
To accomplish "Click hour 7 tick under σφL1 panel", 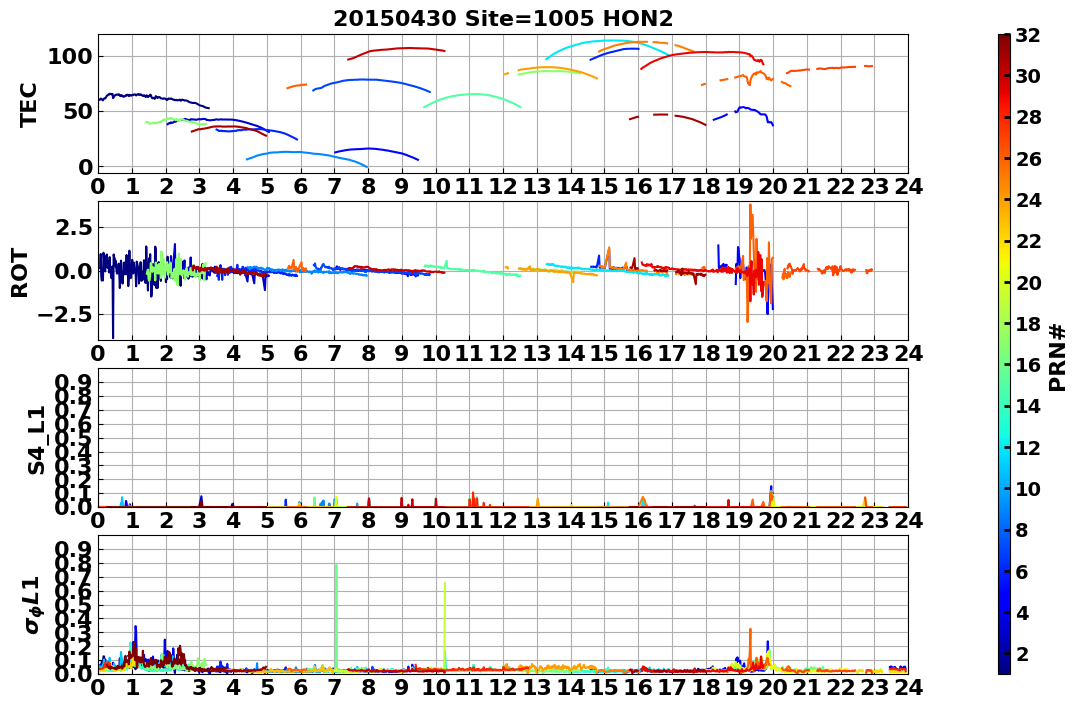I will click(x=335, y=687).
